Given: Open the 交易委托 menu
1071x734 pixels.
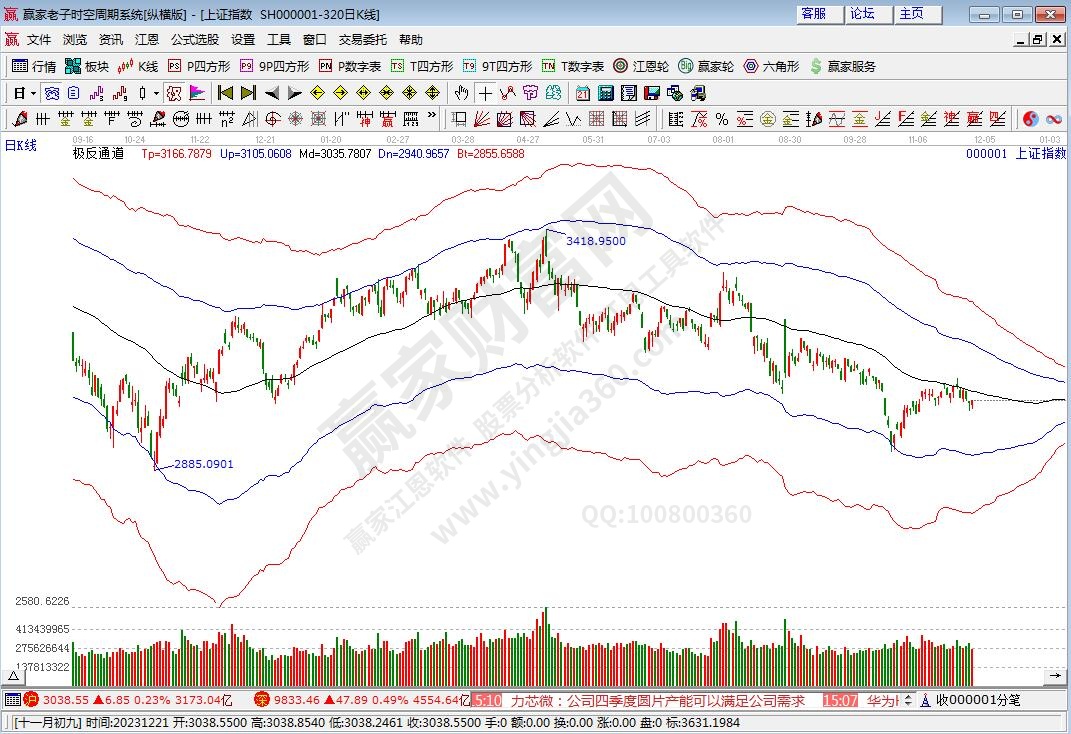Looking at the screenshot, I should [x=362, y=40].
